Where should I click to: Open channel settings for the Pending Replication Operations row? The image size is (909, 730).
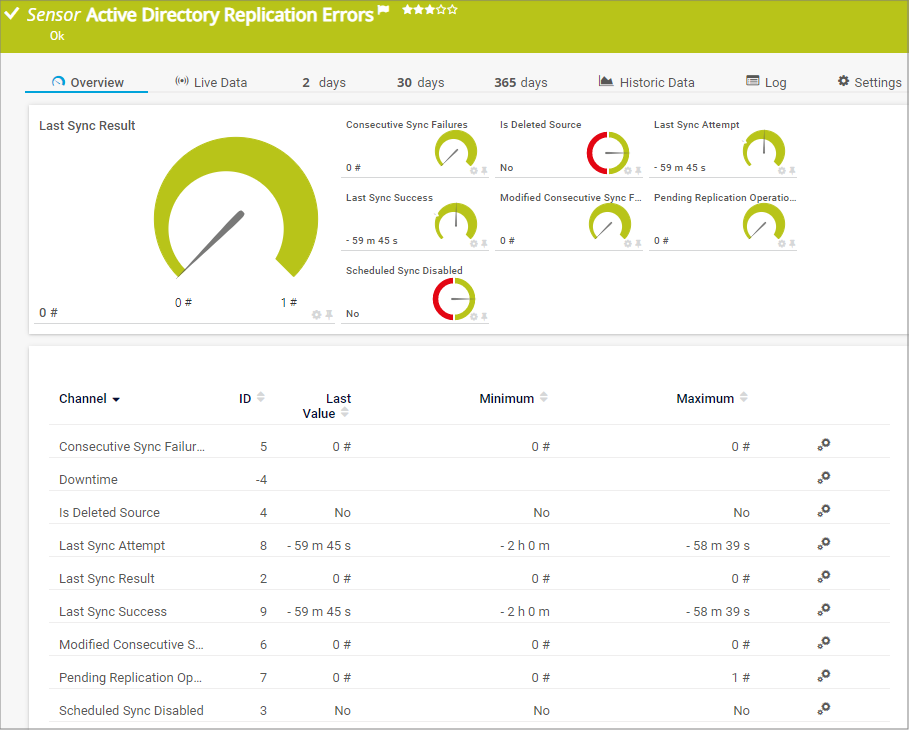(824, 676)
